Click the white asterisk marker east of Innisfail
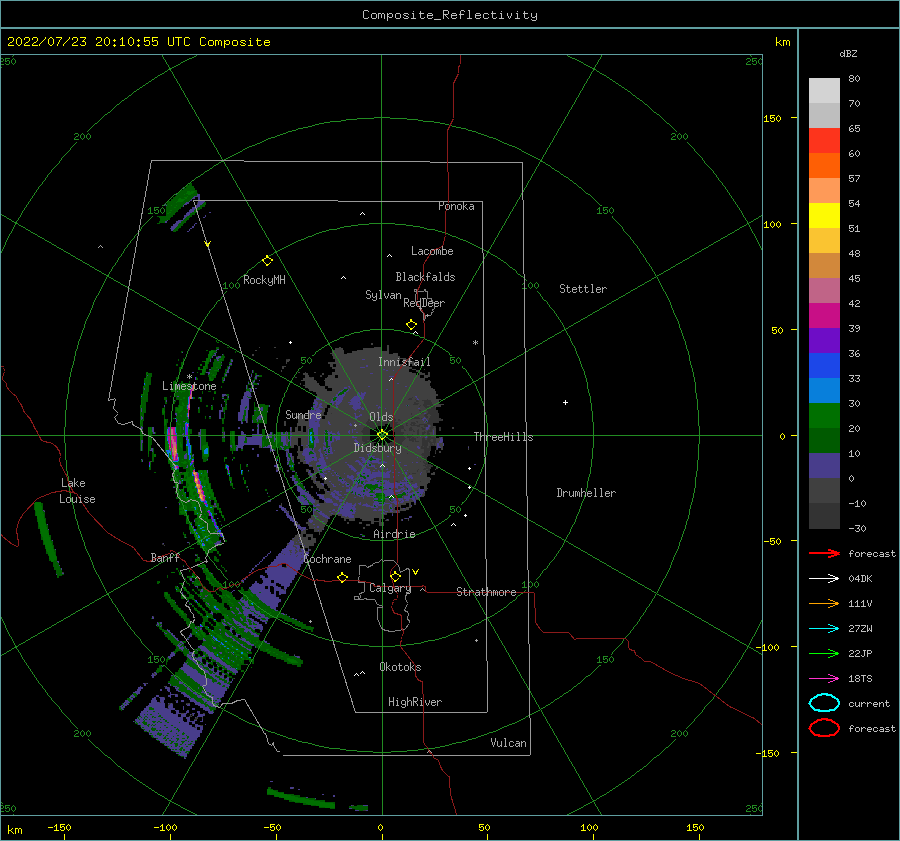The width and height of the screenshot is (900, 841). pos(475,343)
